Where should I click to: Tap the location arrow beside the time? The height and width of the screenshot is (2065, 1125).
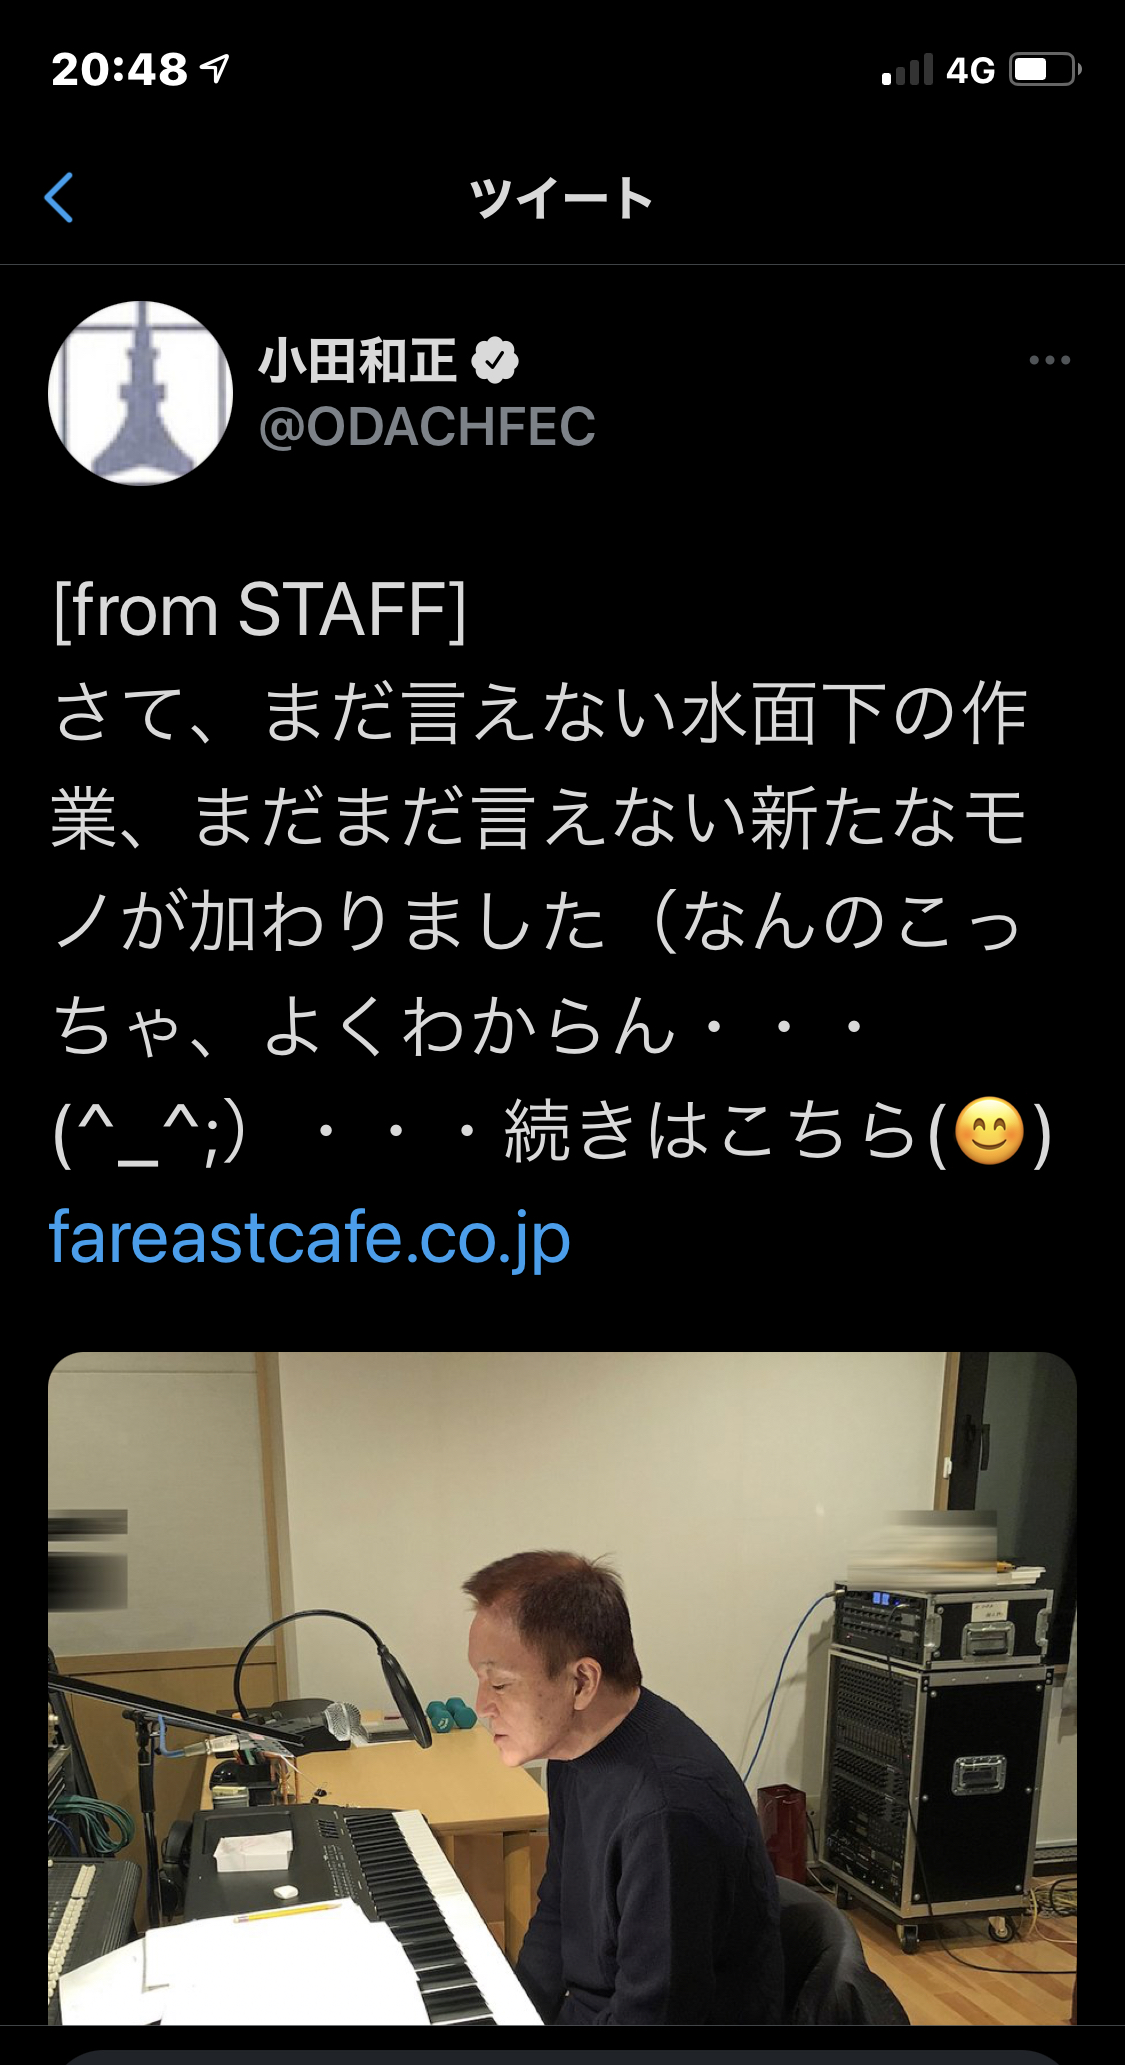click(x=214, y=68)
